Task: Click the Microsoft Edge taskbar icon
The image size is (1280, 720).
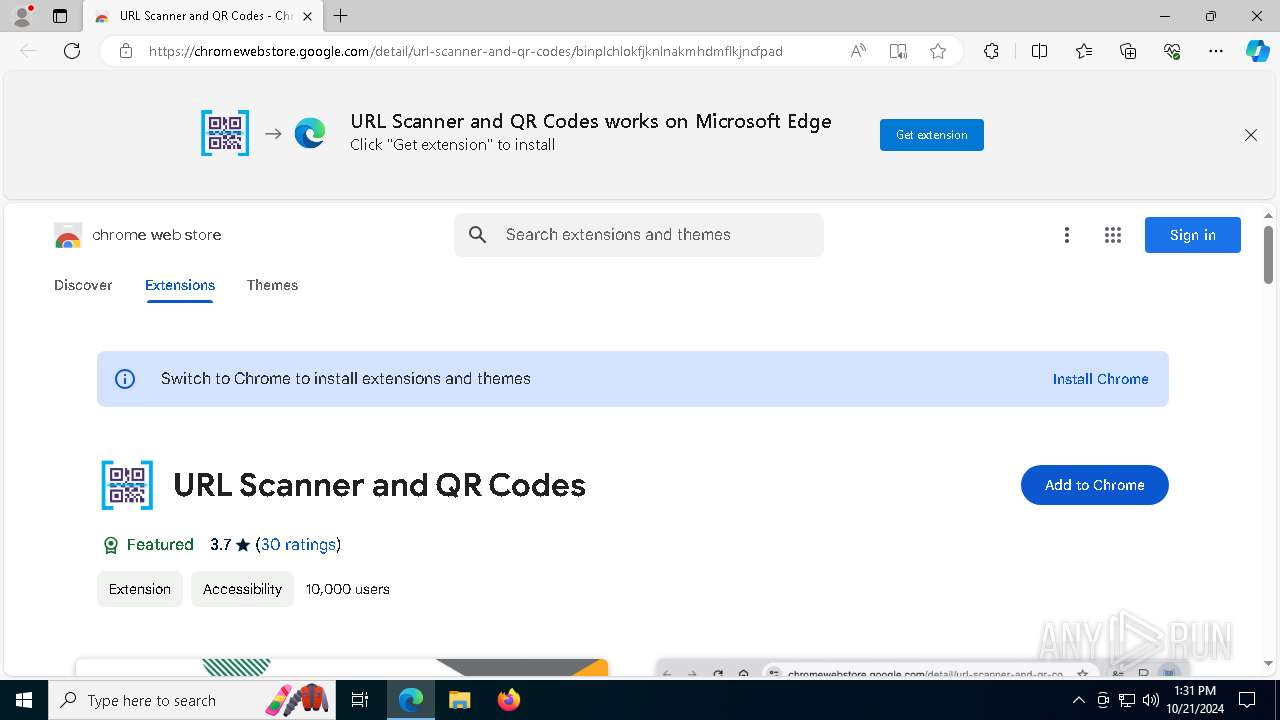Action: [411, 700]
